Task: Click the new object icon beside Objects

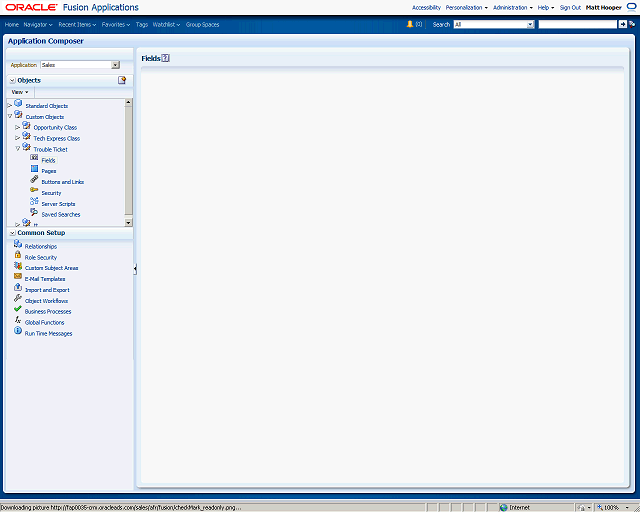Action: pos(122,80)
